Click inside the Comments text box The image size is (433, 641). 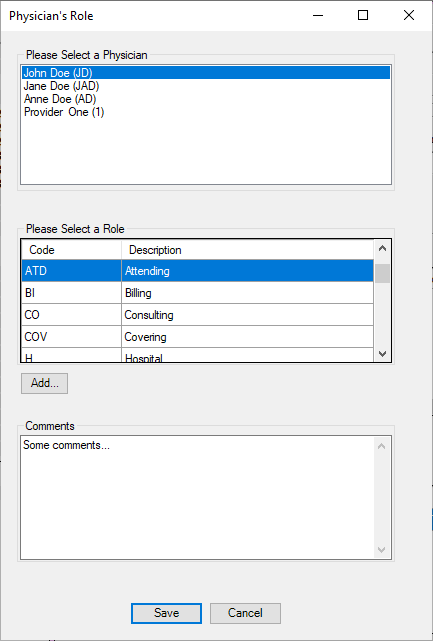coord(197,498)
